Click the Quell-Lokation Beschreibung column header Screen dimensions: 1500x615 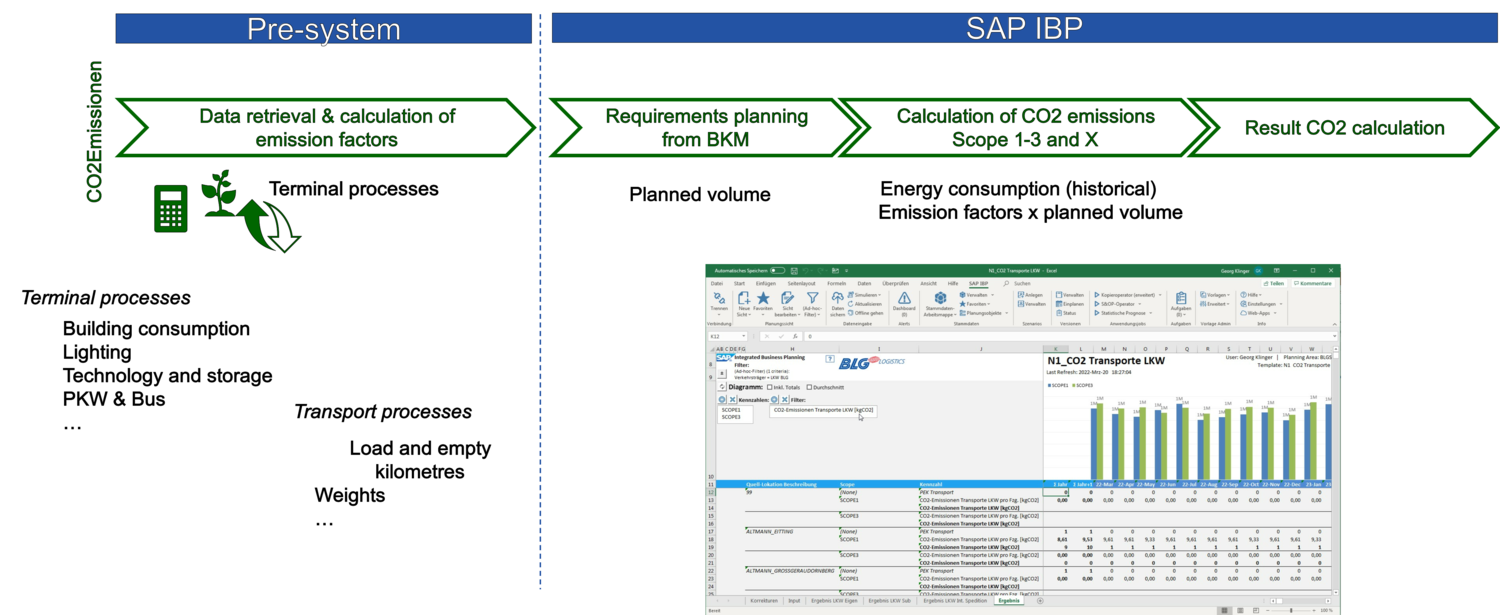point(781,484)
